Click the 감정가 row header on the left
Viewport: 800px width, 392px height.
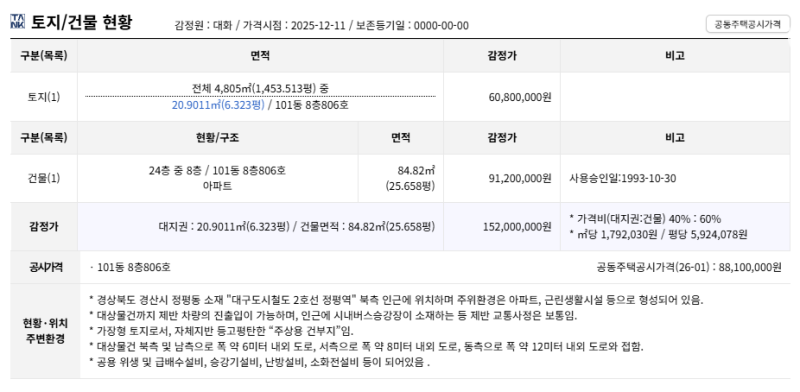coord(44,227)
